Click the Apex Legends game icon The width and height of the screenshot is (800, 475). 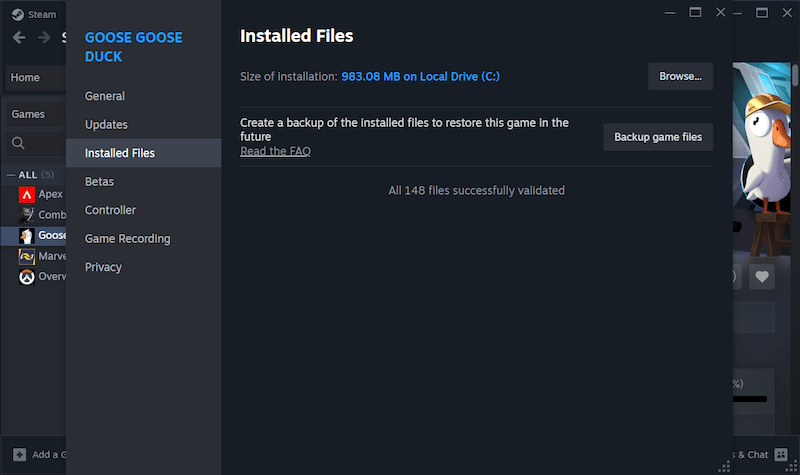pyautogui.click(x=27, y=194)
